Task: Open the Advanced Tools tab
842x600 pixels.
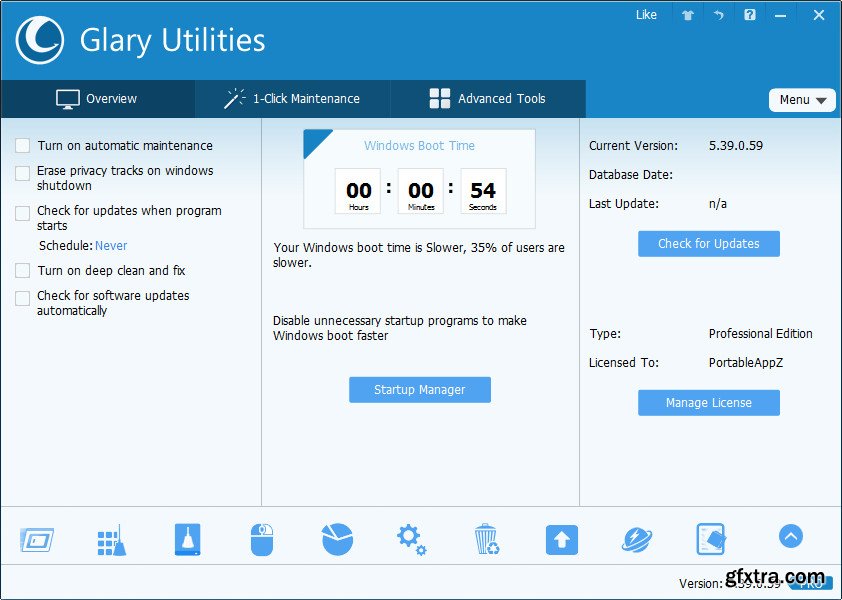Action: pyautogui.click(x=487, y=99)
